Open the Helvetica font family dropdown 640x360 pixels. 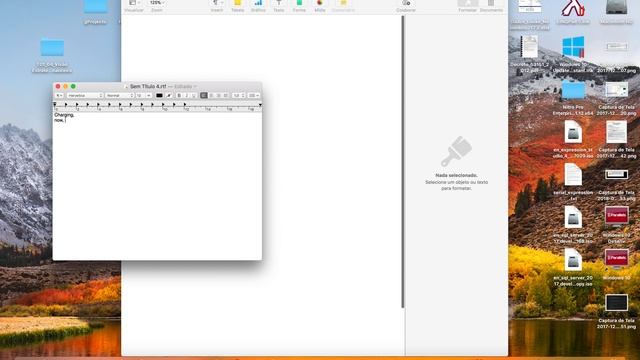[x=85, y=96]
